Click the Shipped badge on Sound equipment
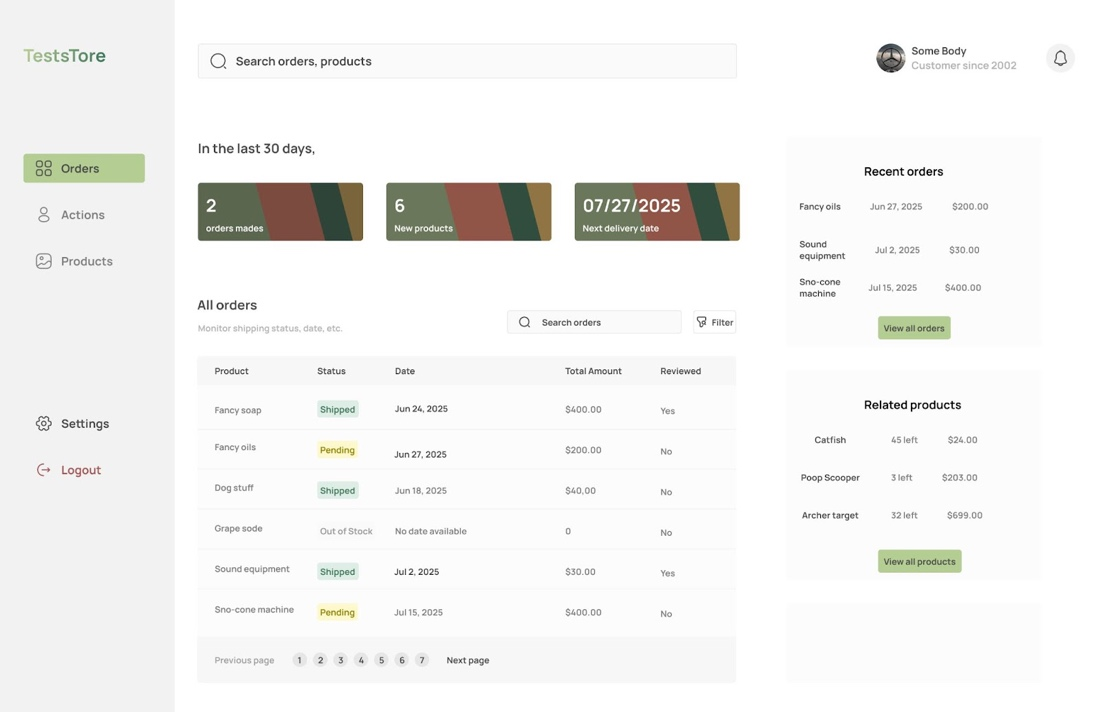This screenshot has width=1100, height=712. pos(337,571)
